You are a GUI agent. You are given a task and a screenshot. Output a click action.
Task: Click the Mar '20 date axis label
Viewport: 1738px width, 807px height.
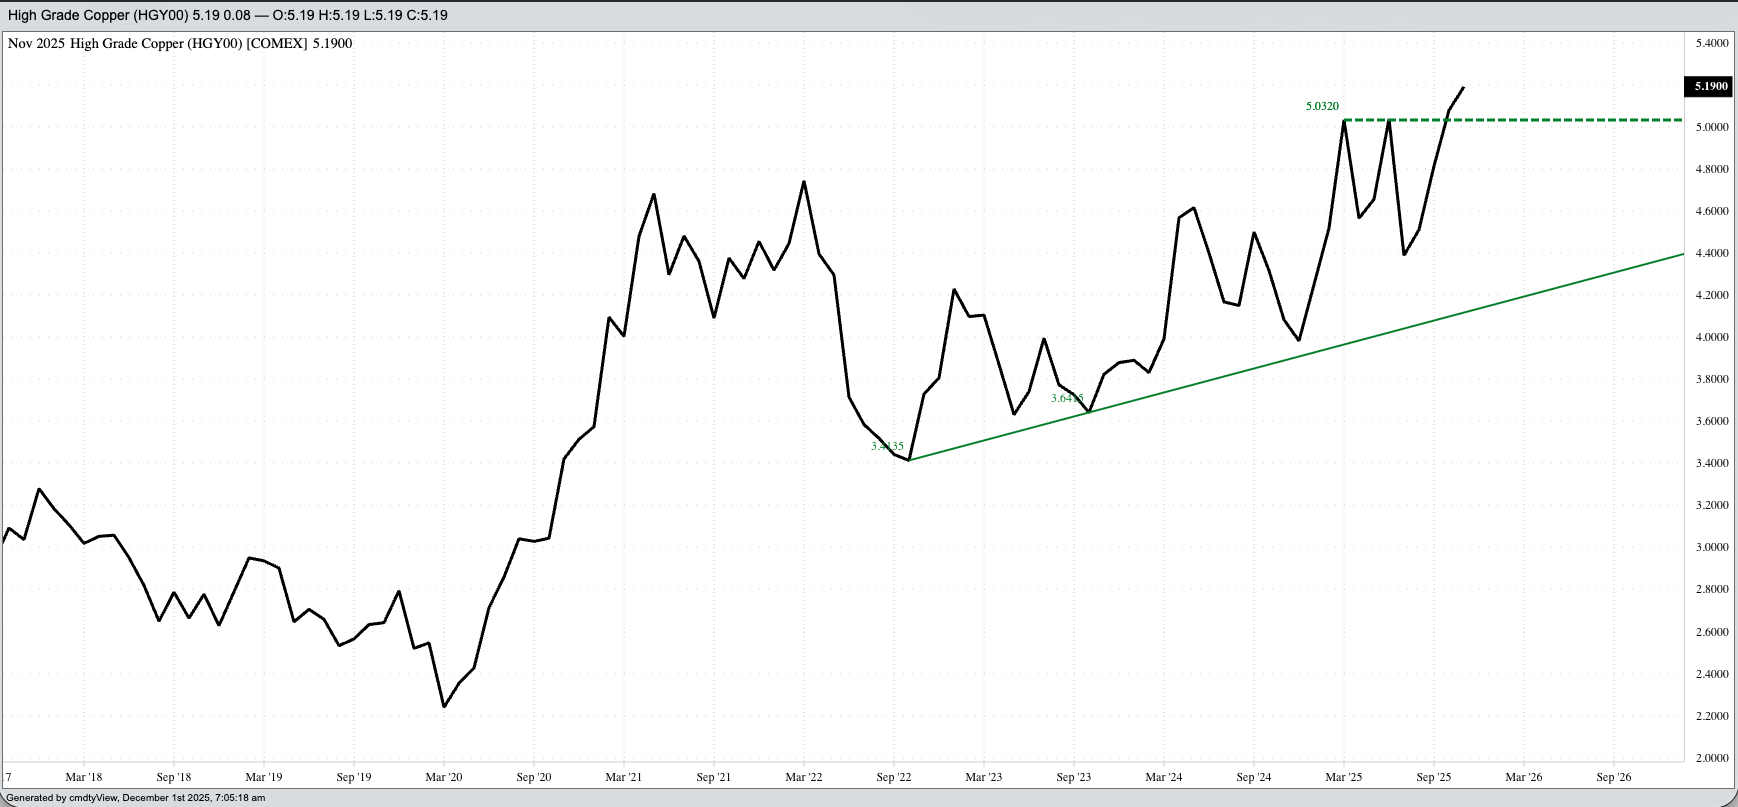pos(444,777)
